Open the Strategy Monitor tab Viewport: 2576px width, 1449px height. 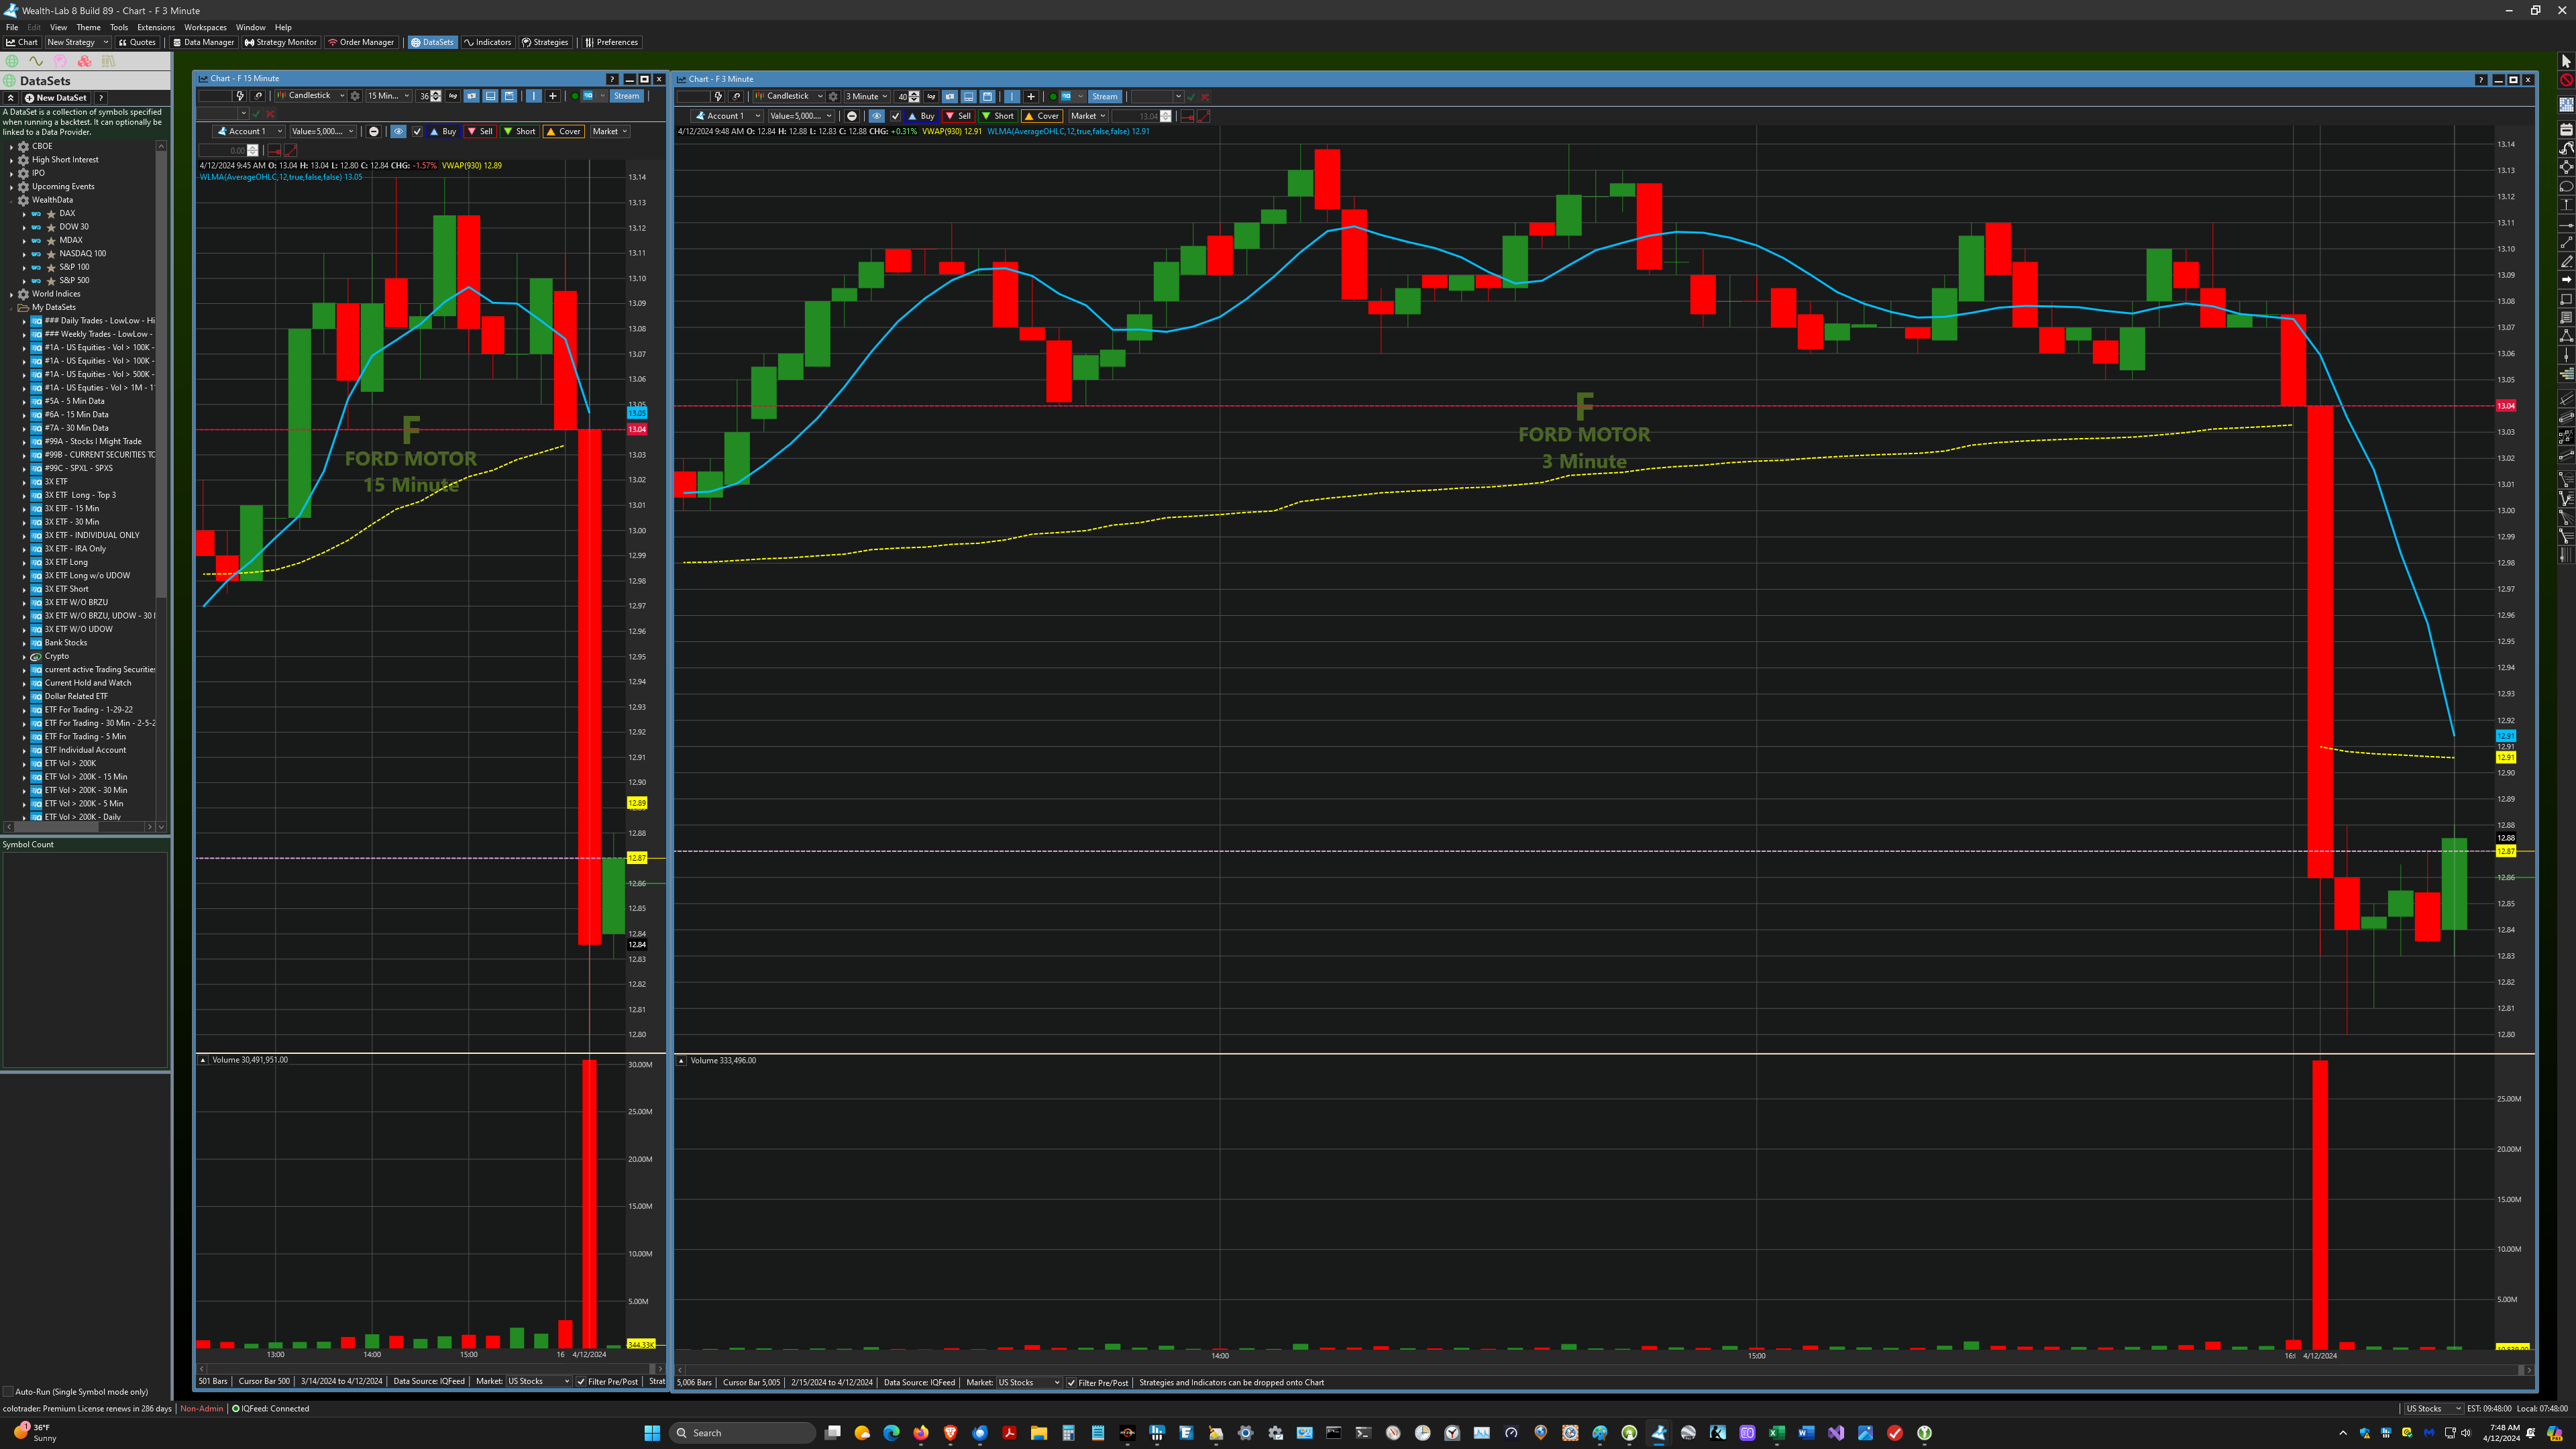point(281,42)
